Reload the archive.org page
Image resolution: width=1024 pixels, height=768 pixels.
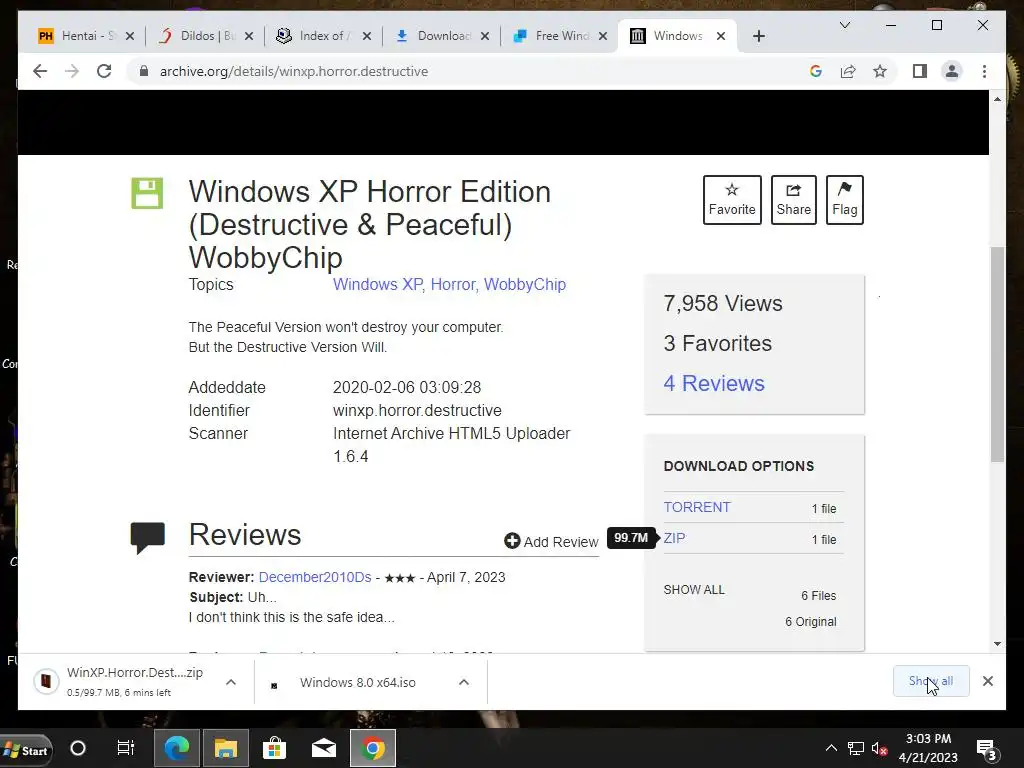click(x=104, y=71)
